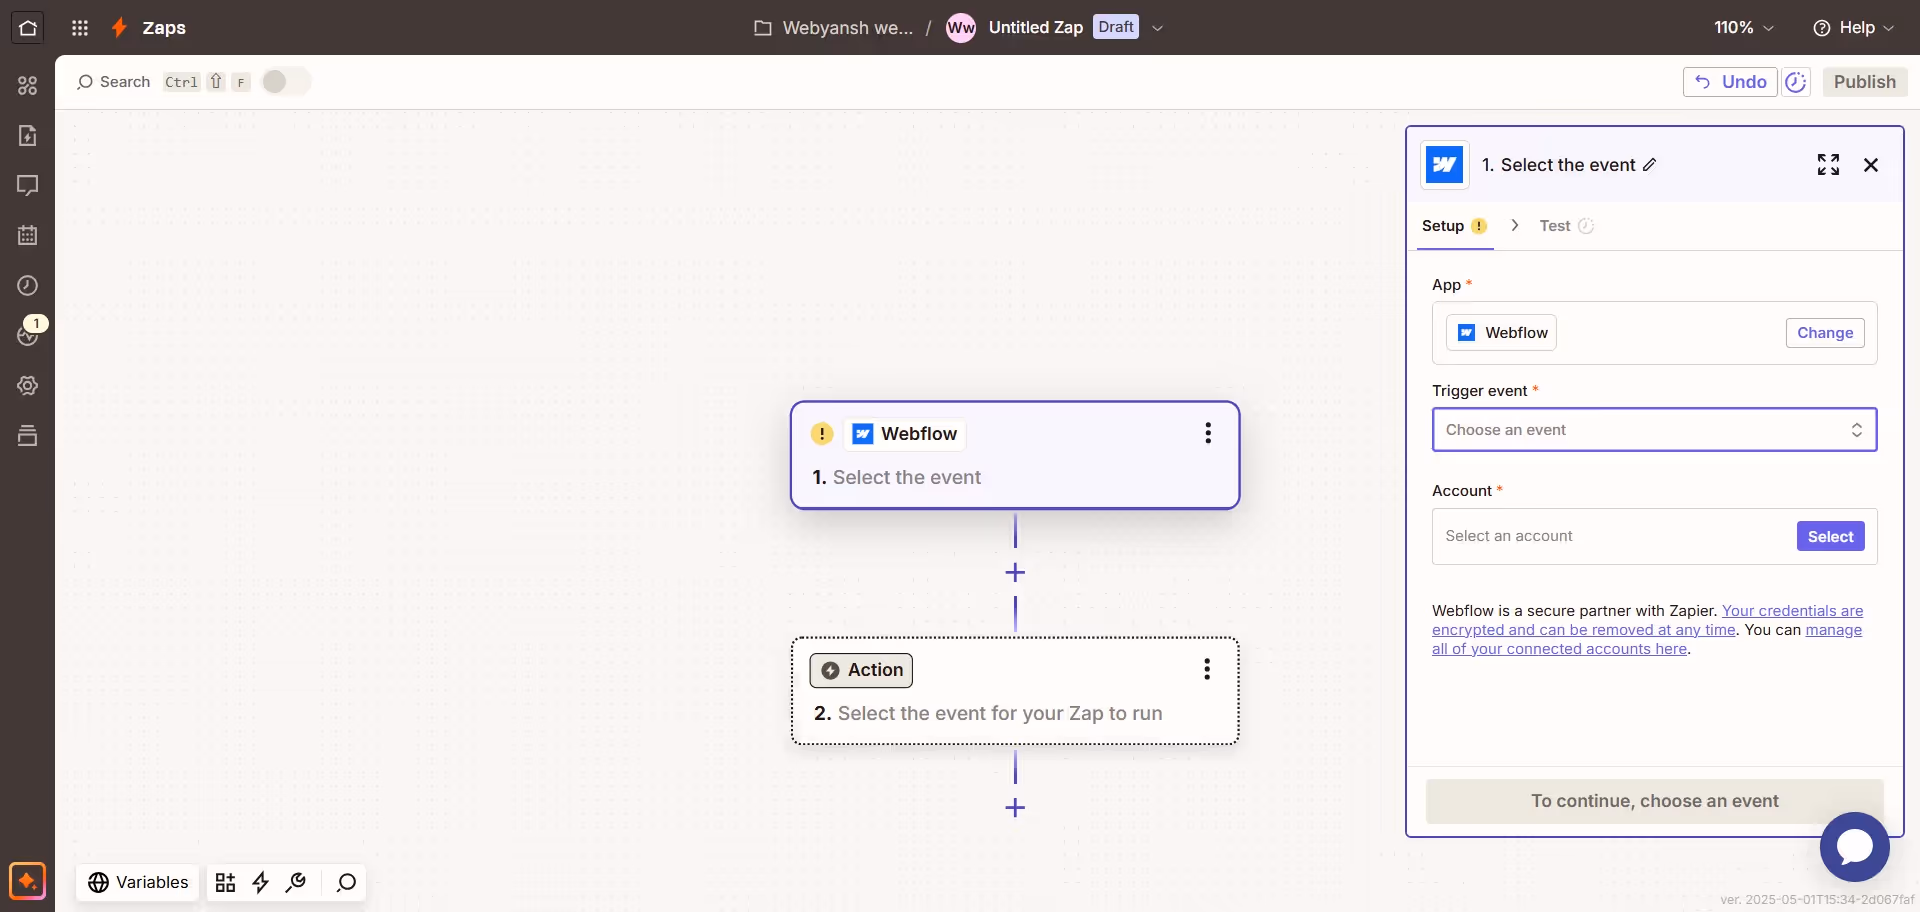This screenshot has width=1920, height=912.
Task: Open the chat support bubble
Action: [x=1854, y=846]
